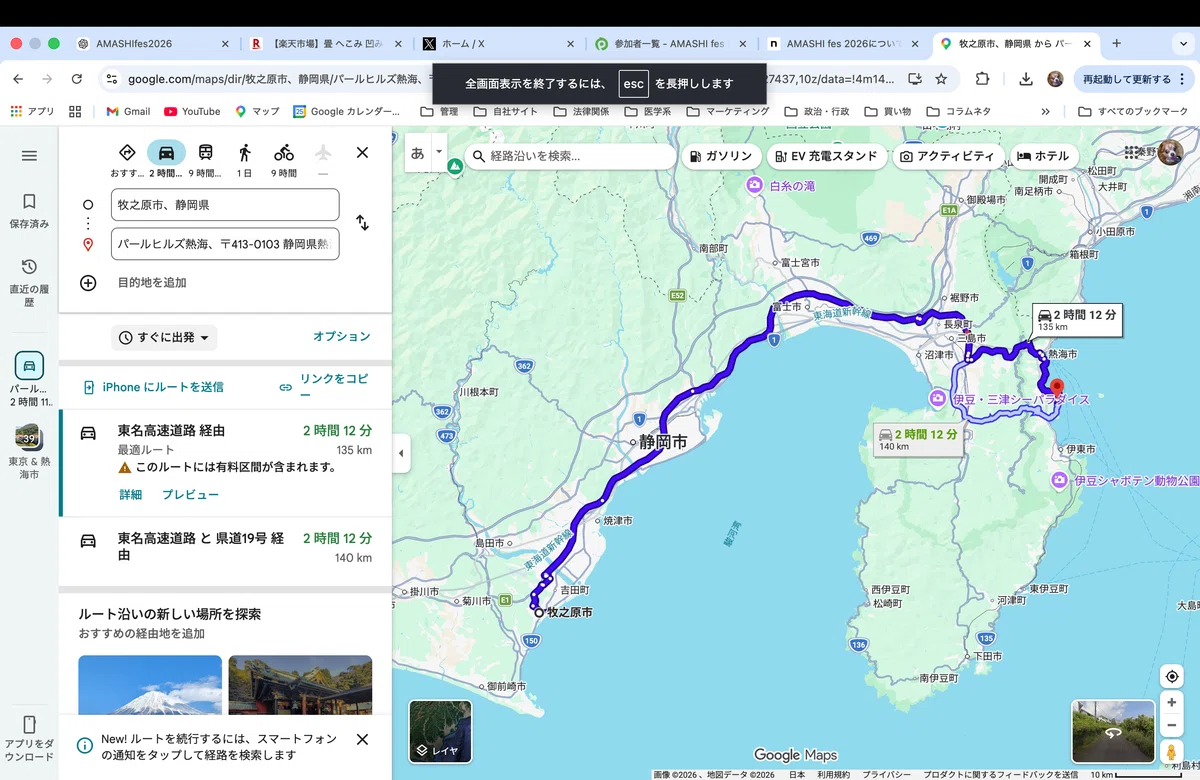The height and width of the screenshot is (780, 1200).
Task: Click the 2時間 12 分 135 km route label
Action: tap(1076, 319)
